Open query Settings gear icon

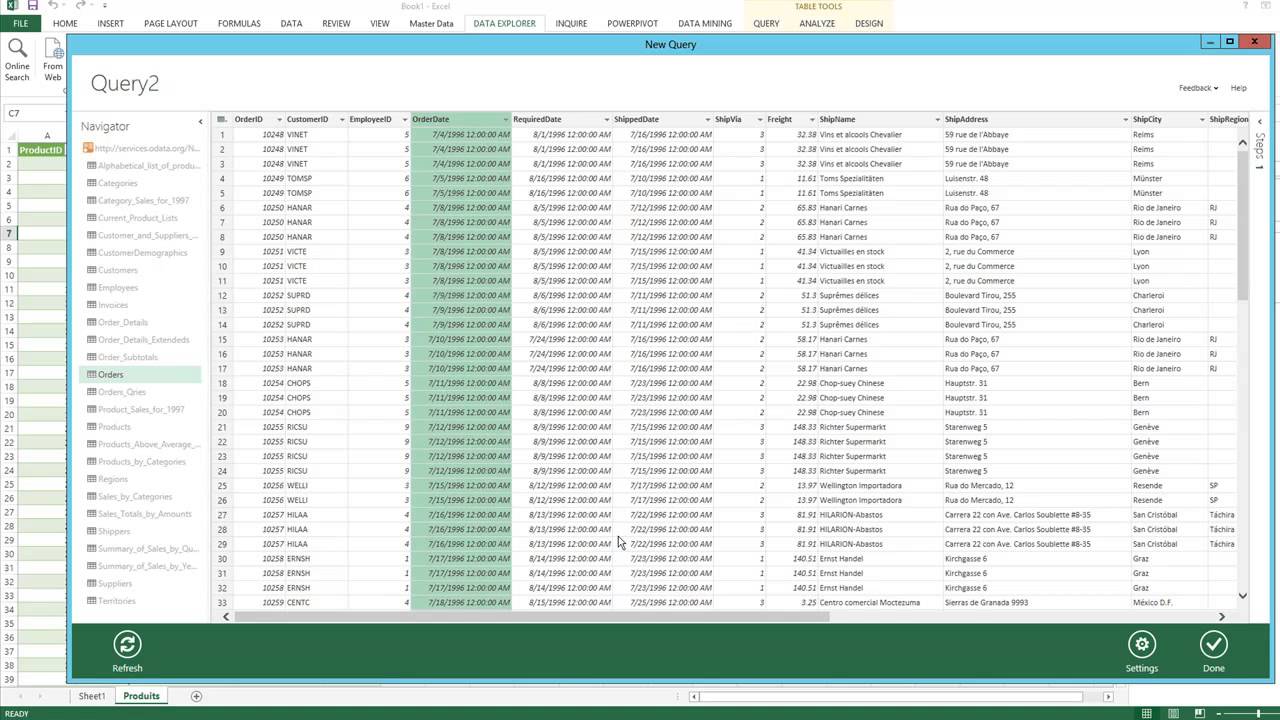pyautogui.click(x=1142, y=645)
